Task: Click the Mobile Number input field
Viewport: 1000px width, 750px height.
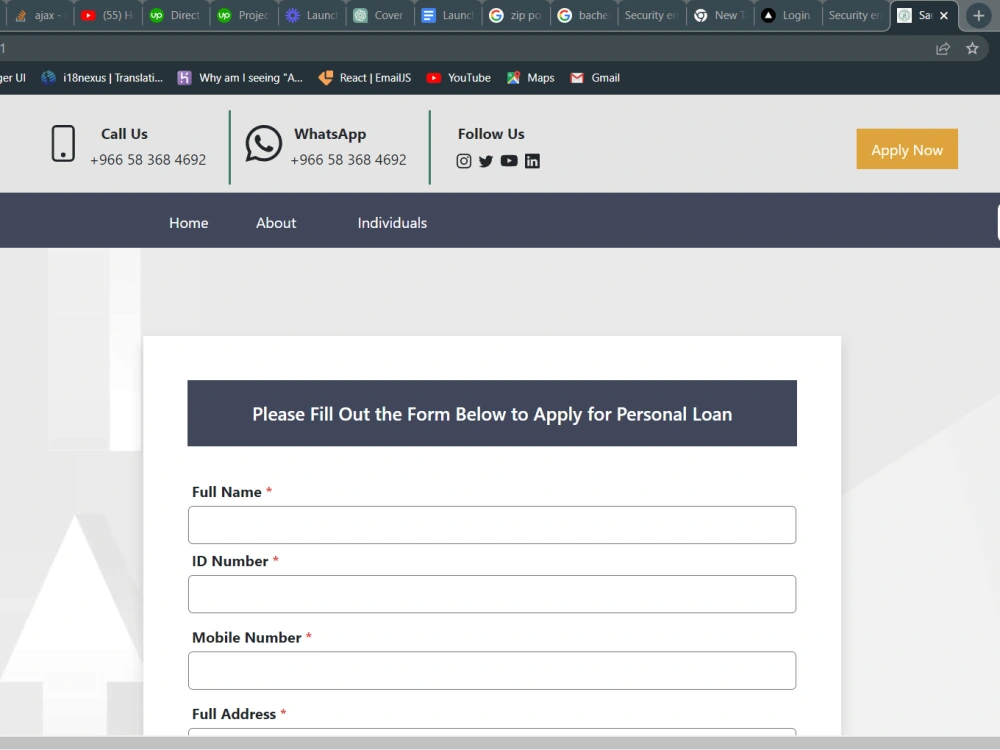Action: (x=492, y=670)
